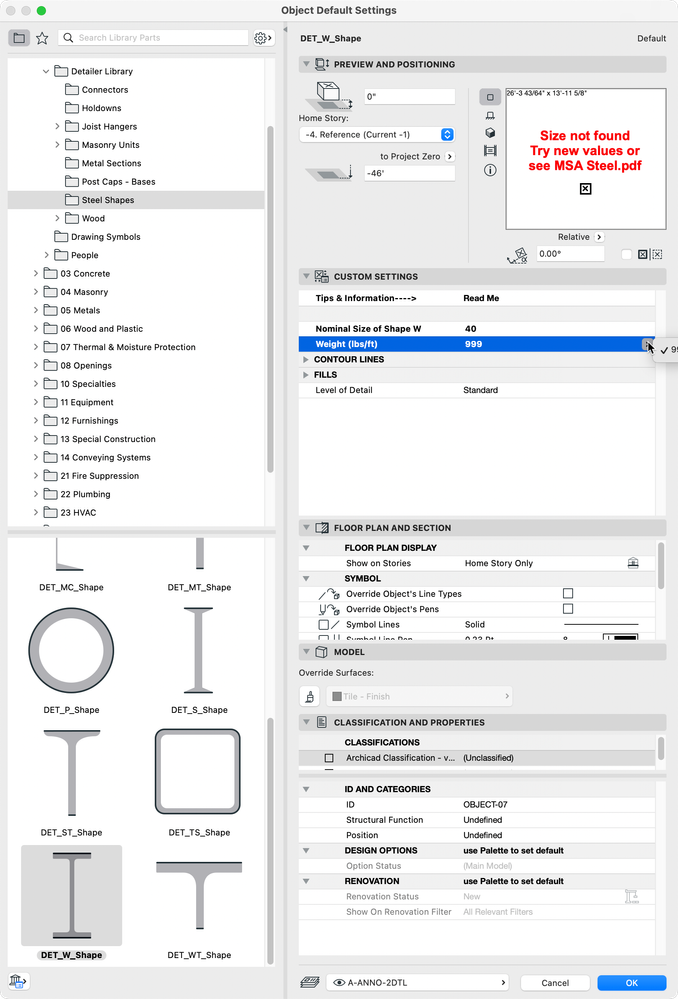Click the Symbol Lines solid line swatch
This screenshot has height=999, width=678.
(601, 624)
